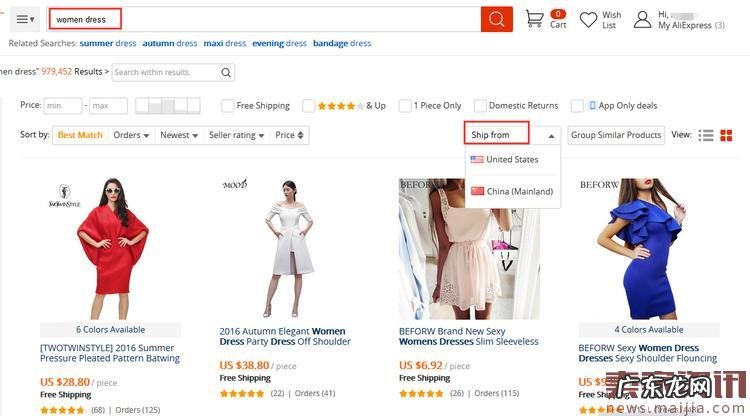Screen dimensions: 750x416
Task: Open the My AliExpress account icon
Action: [x=642, y=19]
